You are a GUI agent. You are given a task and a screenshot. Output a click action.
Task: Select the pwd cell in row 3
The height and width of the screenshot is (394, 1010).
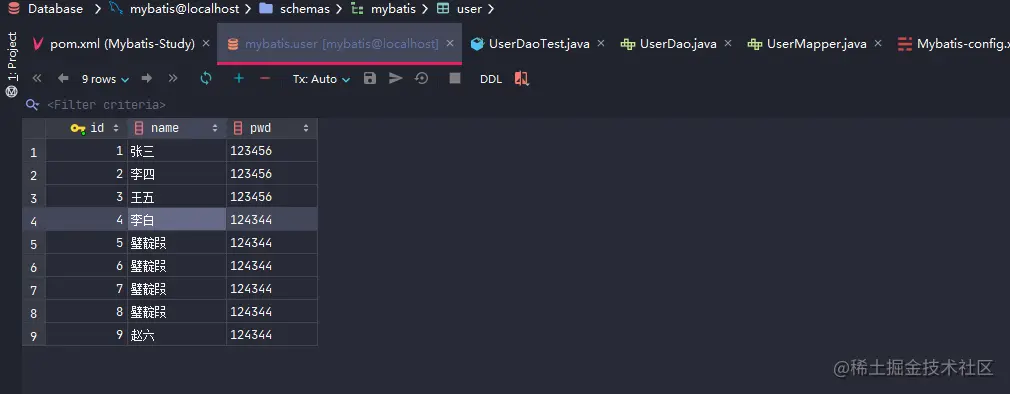coord(272,196)
